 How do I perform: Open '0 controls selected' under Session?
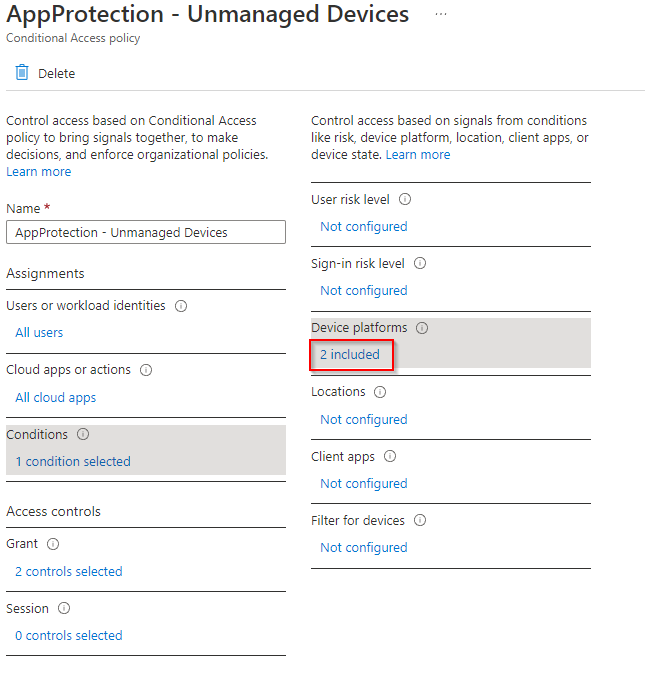tap(69, 635)
